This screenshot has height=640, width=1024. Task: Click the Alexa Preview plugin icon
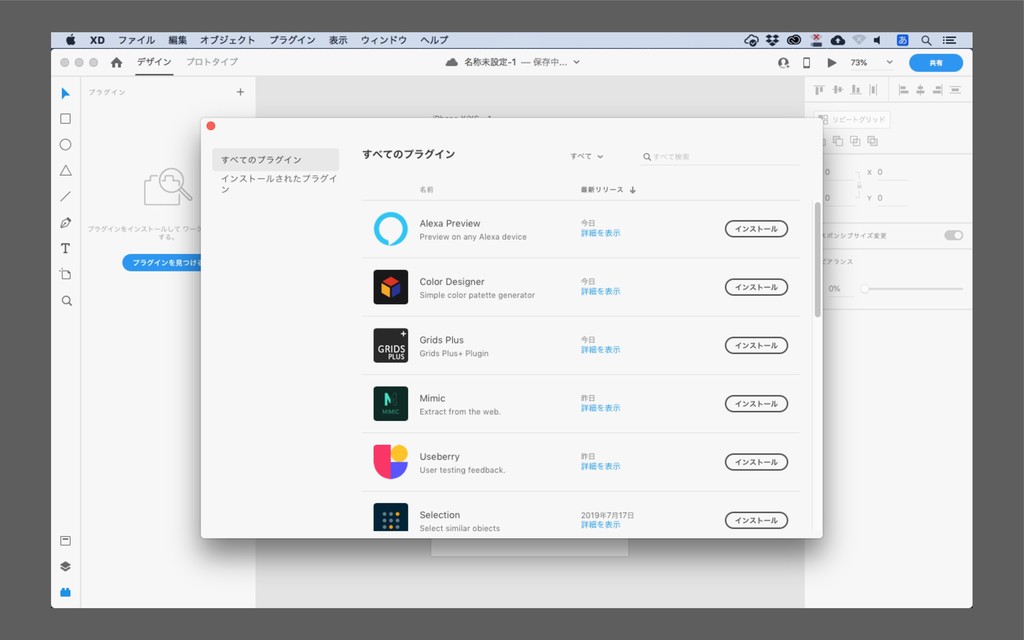click(x=391, y=229)
